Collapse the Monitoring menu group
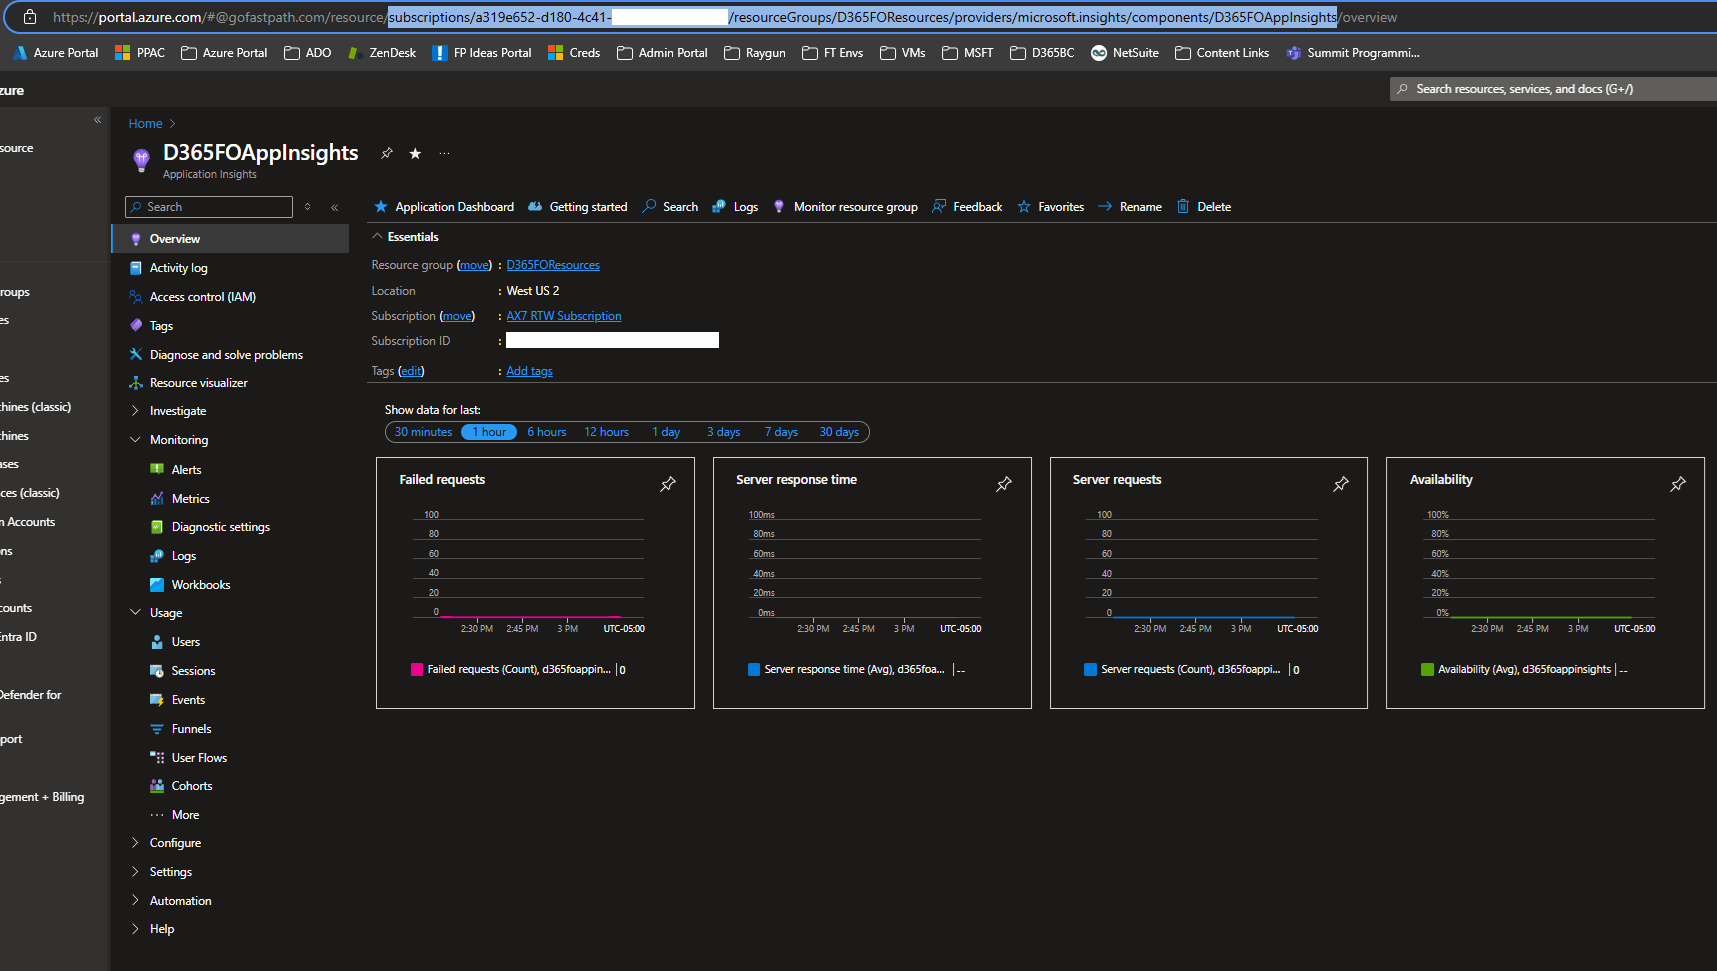Screen dimensions: 1717x971 point(135,440)
